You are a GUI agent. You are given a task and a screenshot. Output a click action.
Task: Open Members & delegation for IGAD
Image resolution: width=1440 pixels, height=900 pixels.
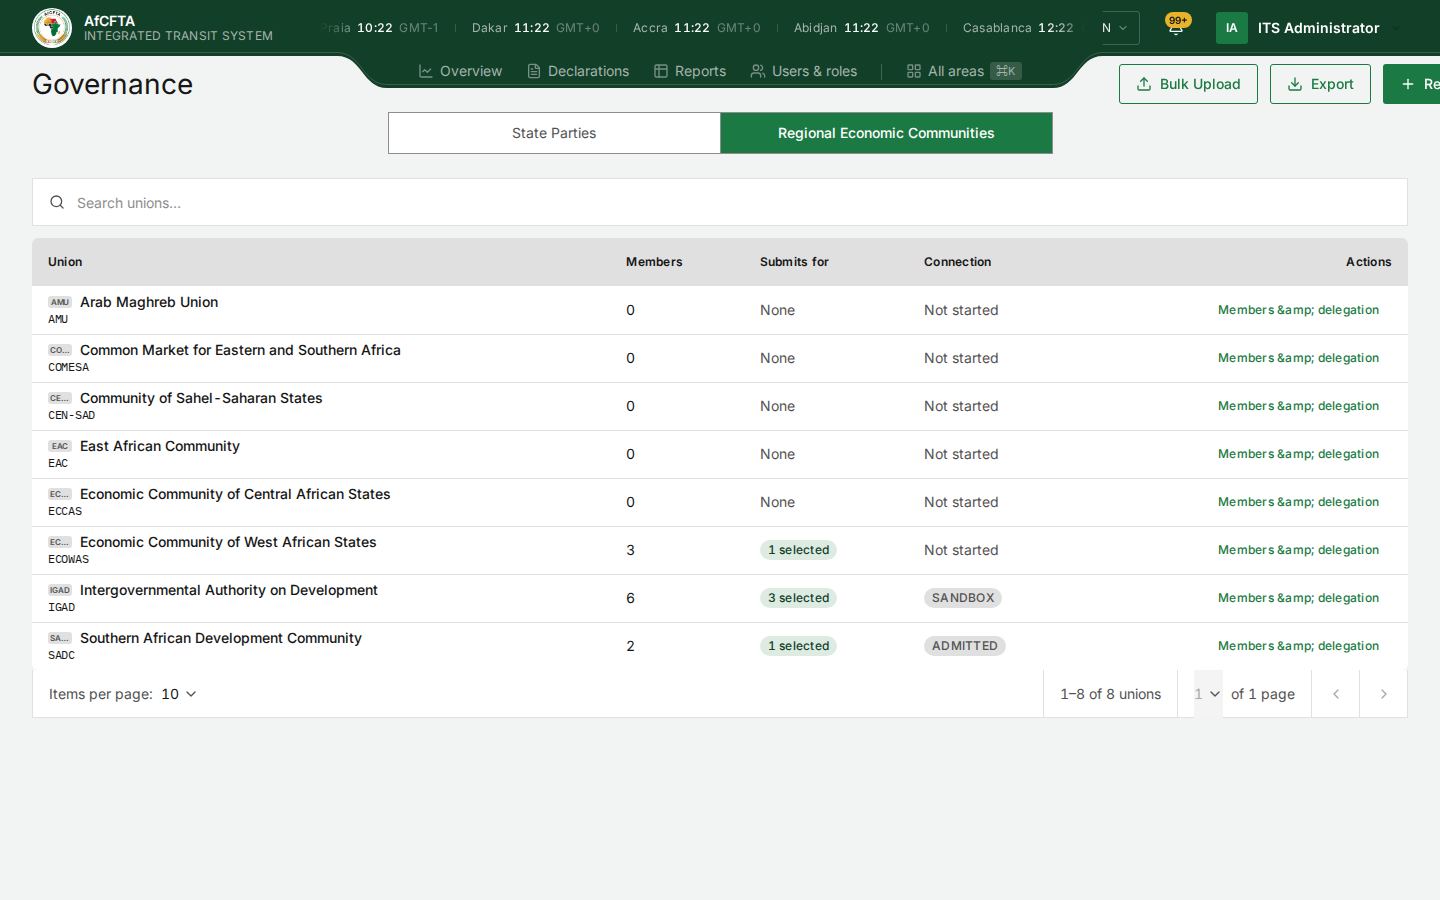[x=1298, y=598]
